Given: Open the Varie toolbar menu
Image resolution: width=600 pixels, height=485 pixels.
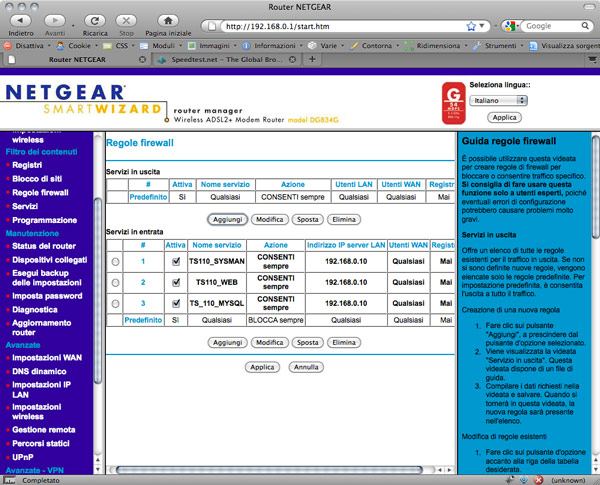Looking at the screenshot, I should coord(326,46).
